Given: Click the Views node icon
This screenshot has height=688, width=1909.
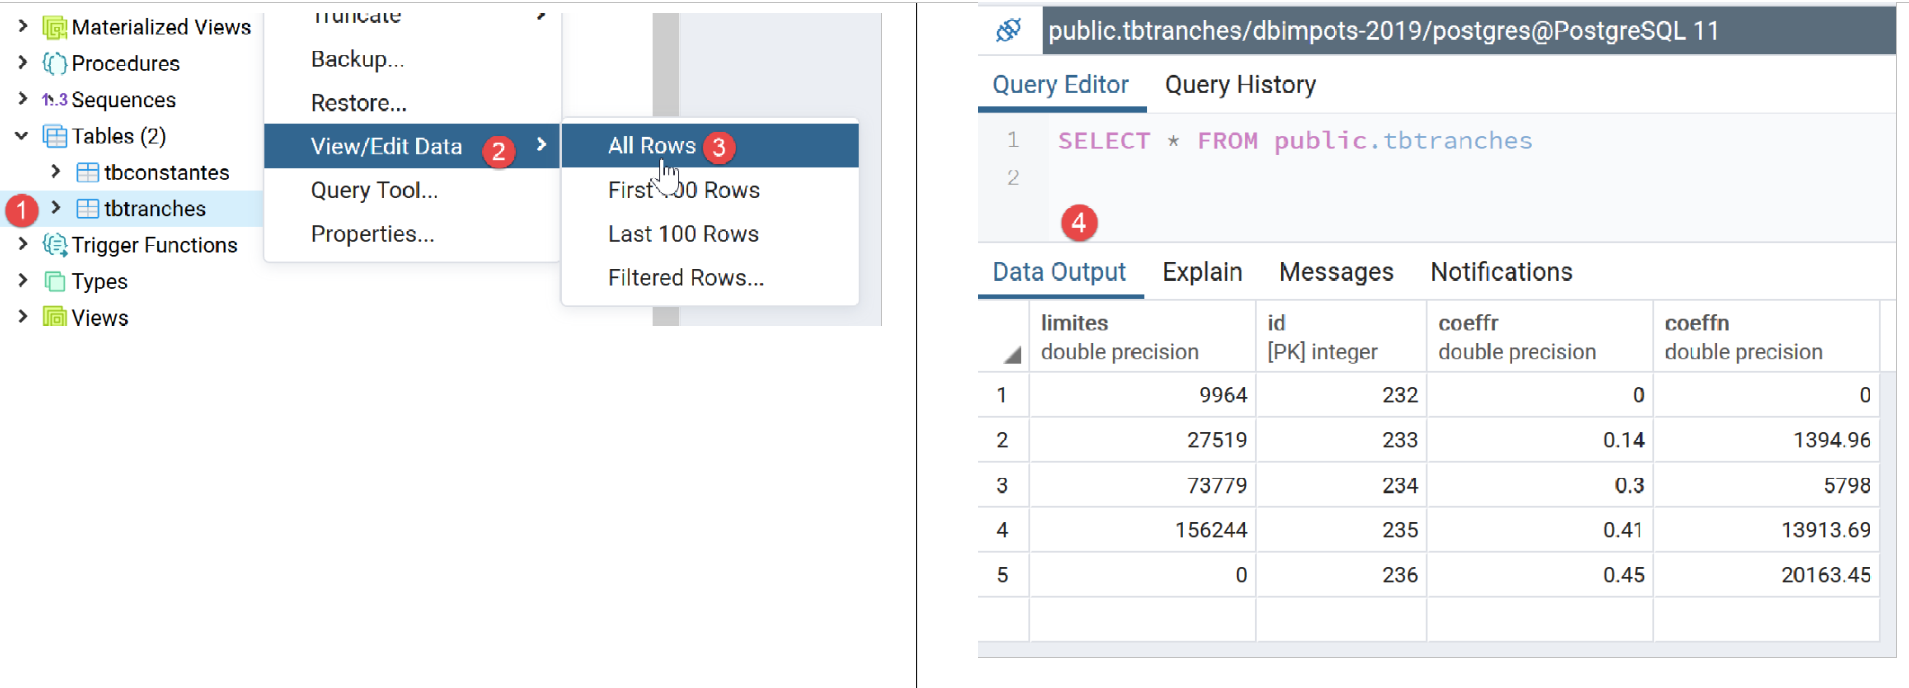Looking at the screenshot, I should pyautogui.click(x=55, y=318).
